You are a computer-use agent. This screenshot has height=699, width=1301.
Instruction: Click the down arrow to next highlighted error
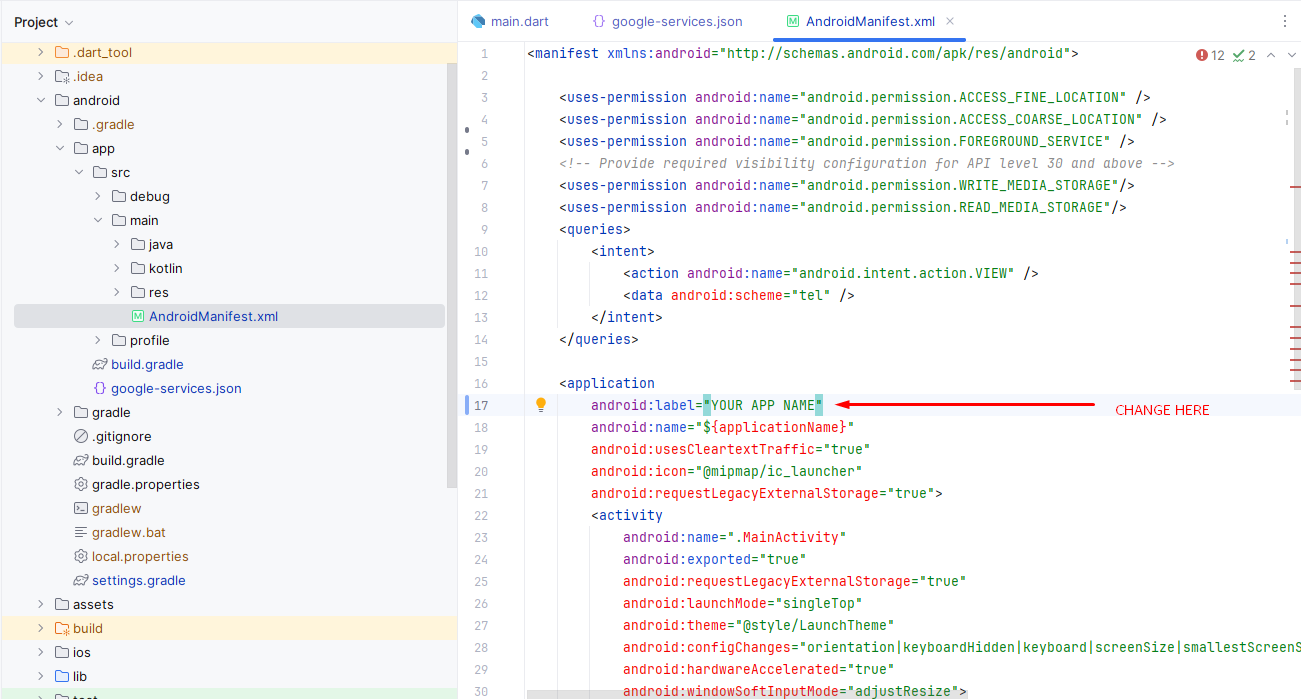pyautogui.click(x=1292, y=55)
